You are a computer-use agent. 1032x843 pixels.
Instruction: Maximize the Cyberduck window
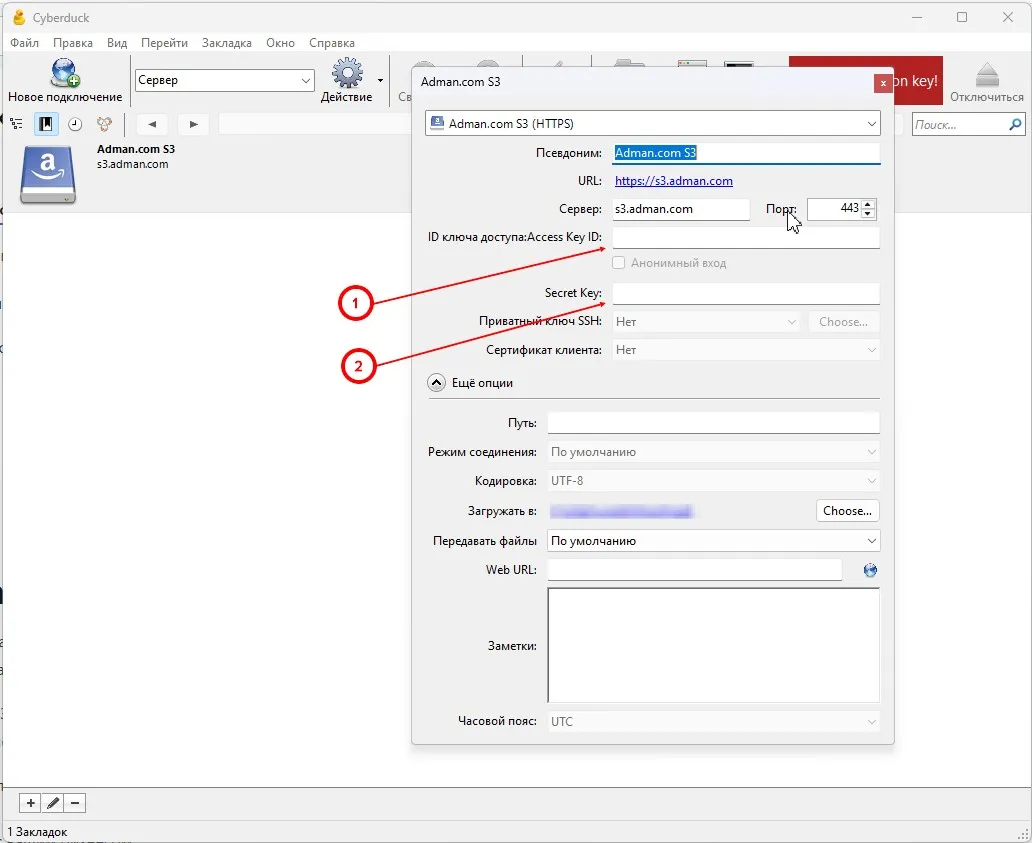962,17
